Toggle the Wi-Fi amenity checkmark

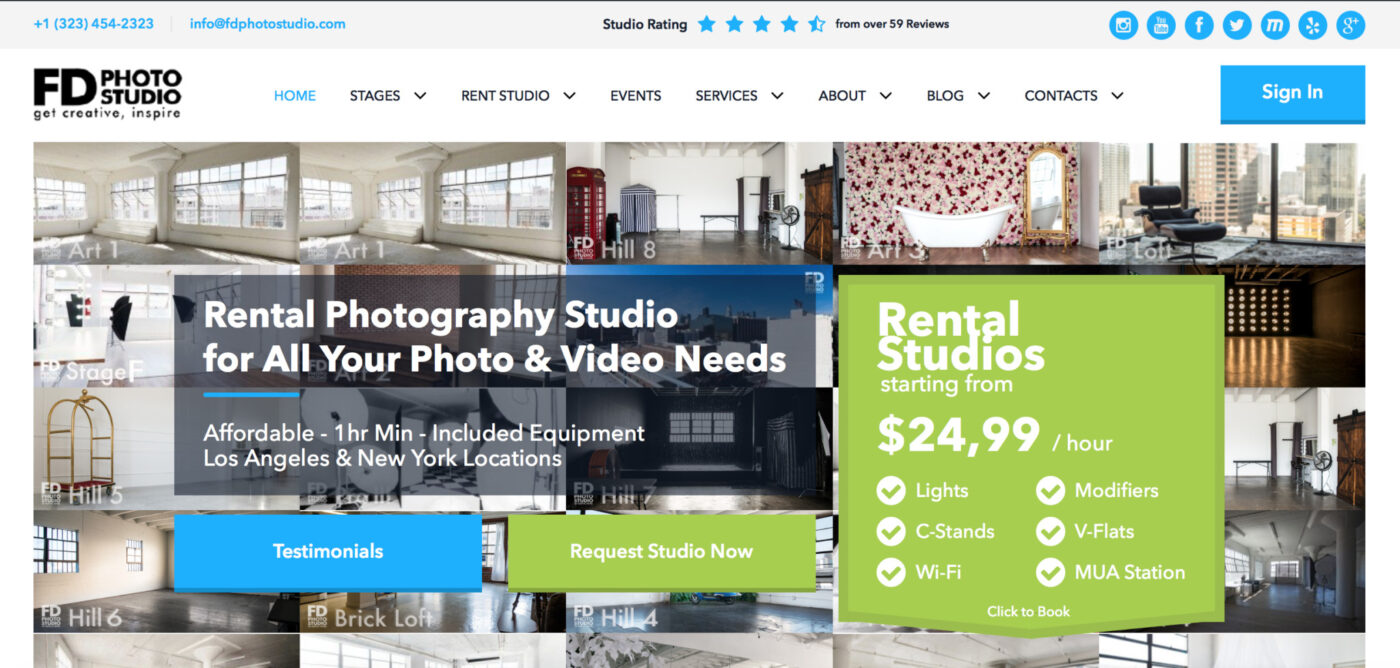[x=891, y=573]
